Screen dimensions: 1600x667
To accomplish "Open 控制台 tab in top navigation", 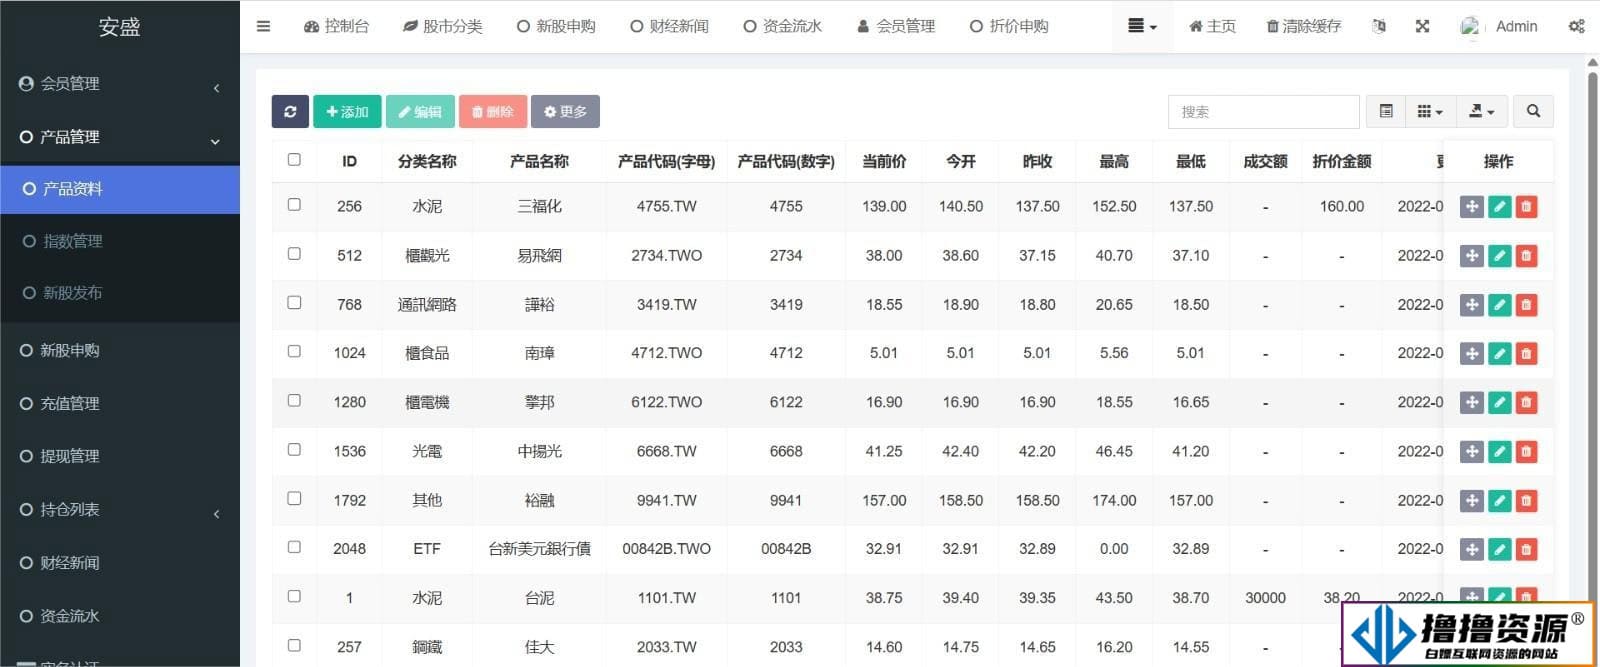I will coord(337,26).
